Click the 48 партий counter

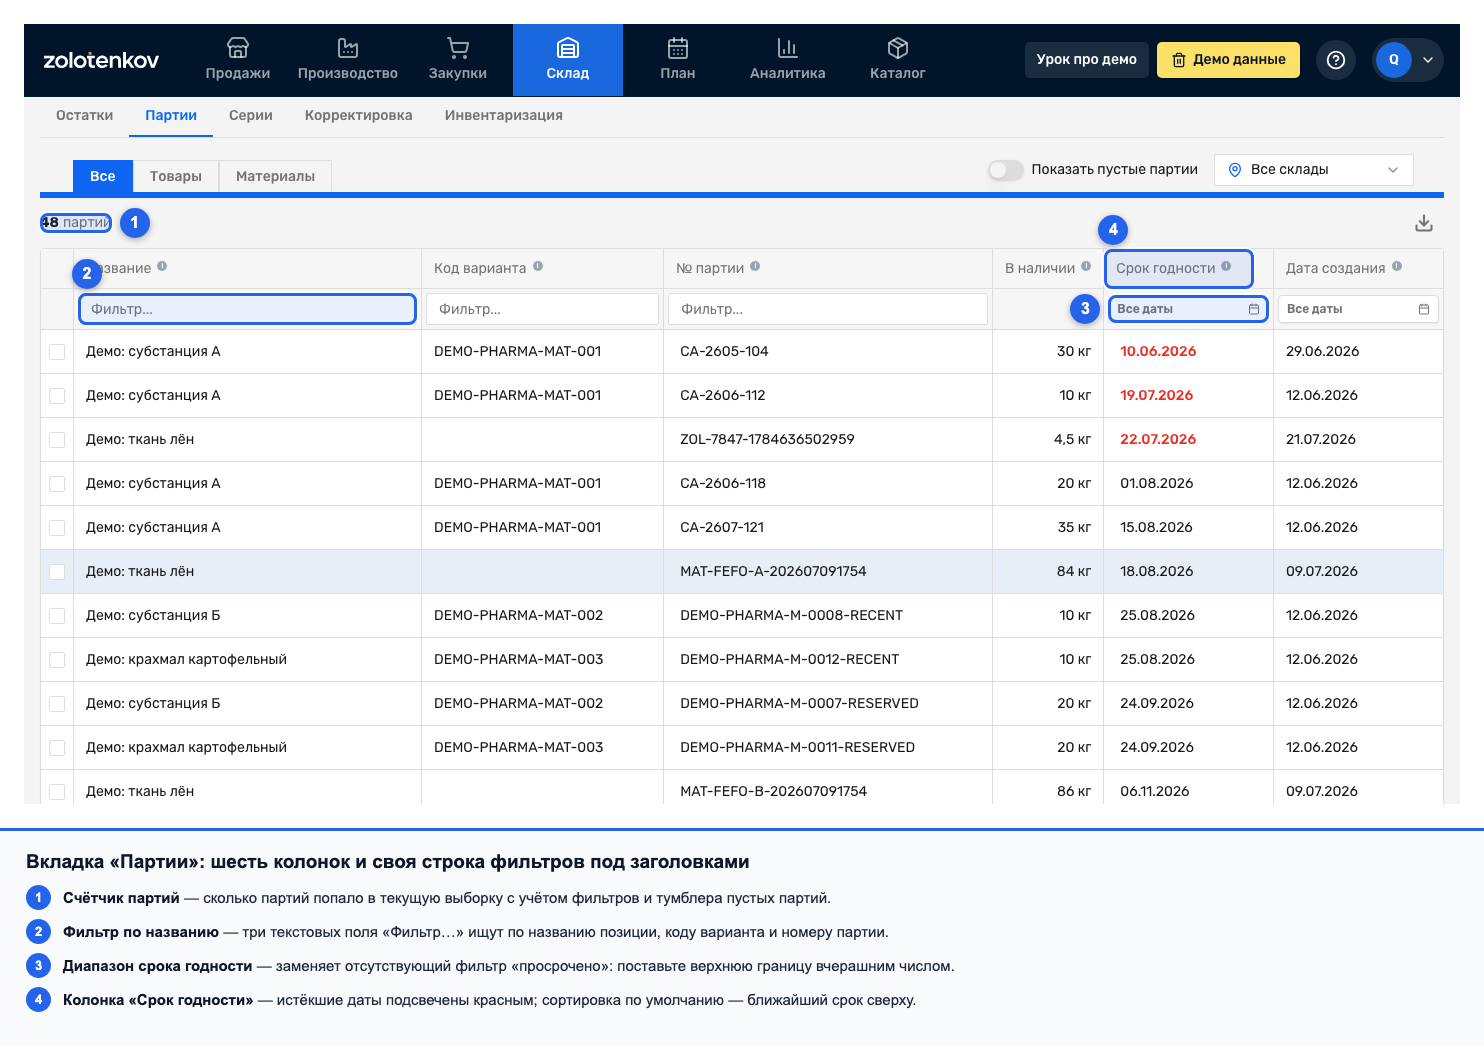tap(76, 223)
